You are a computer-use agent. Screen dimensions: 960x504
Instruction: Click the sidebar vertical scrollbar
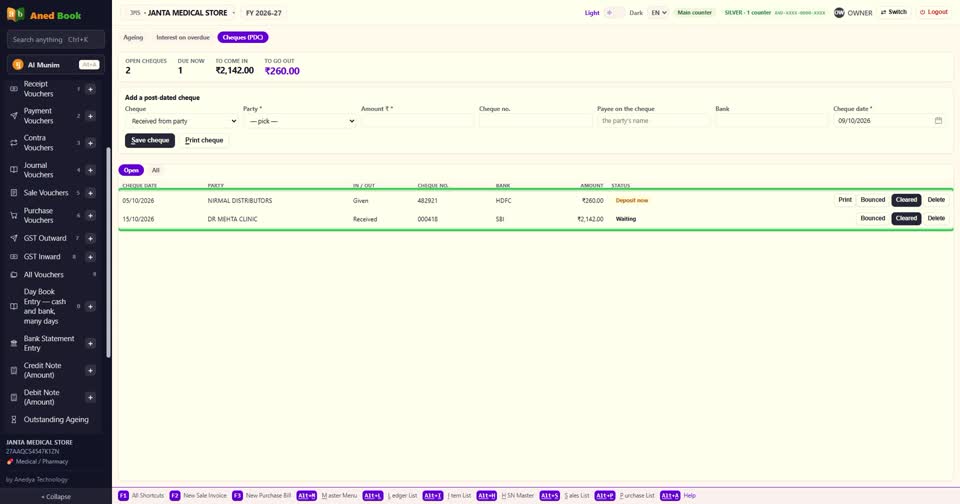tap(108, 252)
